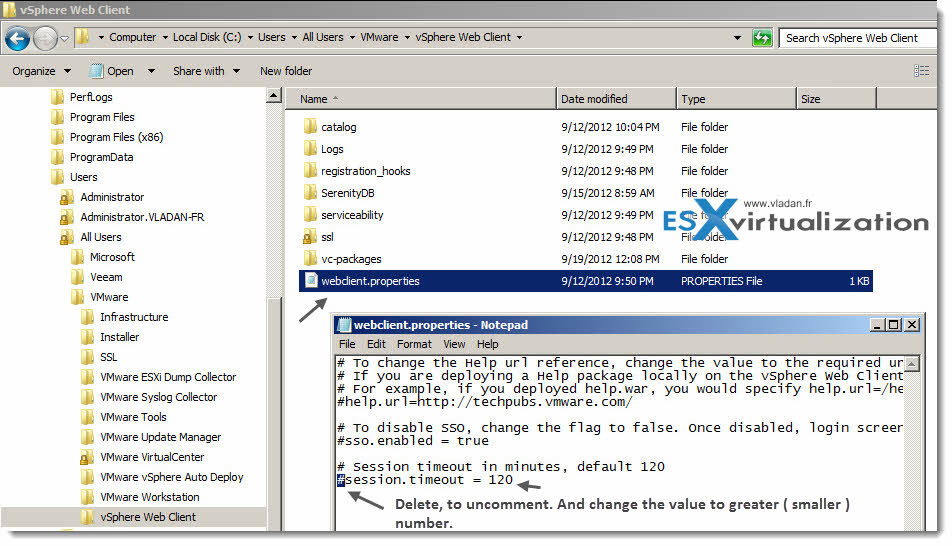Viewport: 952px width, 546px height.
Task: Select the SerenityDB folder icon
Action: (310, 193)
